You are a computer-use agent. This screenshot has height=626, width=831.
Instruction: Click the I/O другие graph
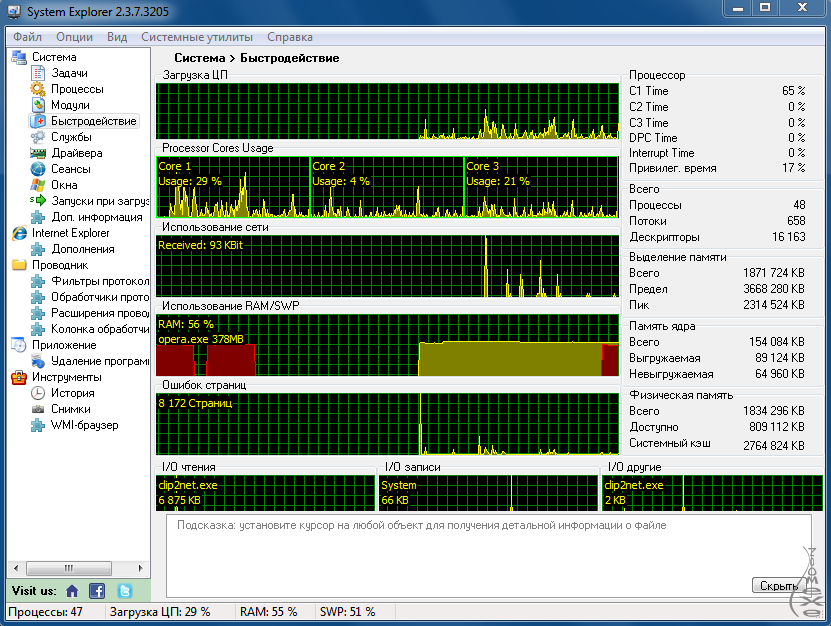(712, 493)
